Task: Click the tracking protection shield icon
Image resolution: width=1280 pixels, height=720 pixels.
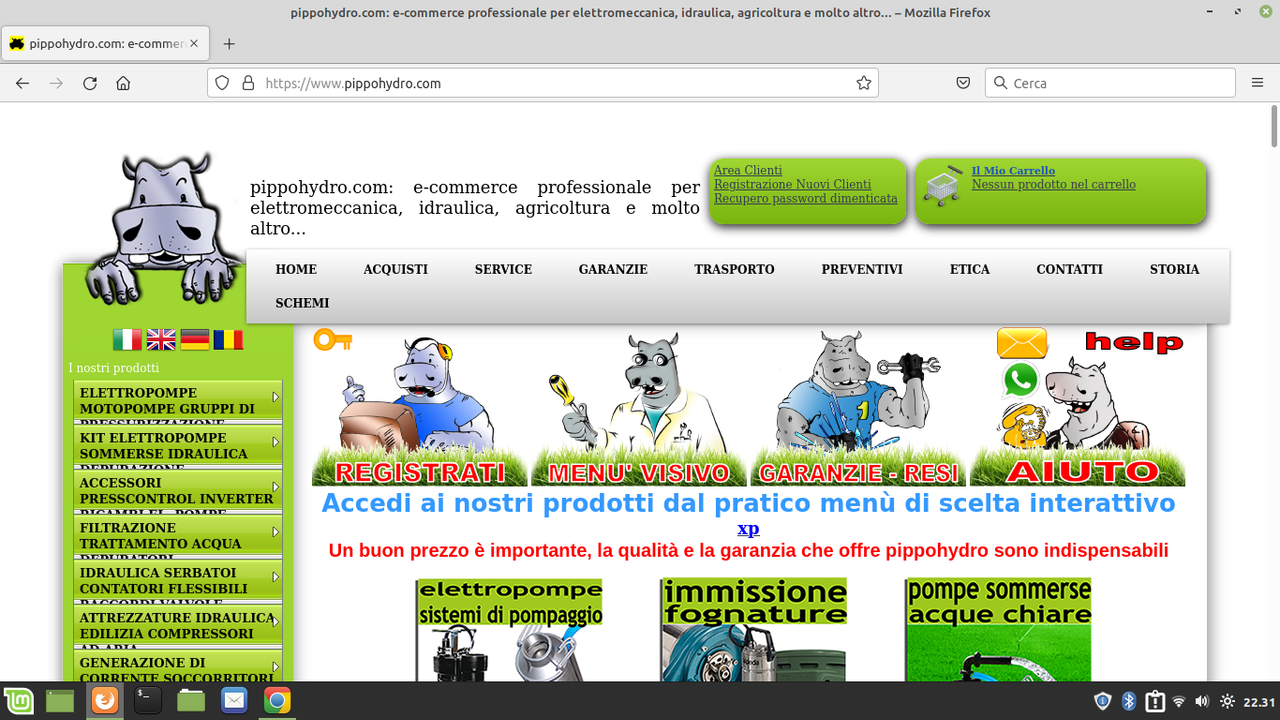Action: pyautogui.click(x=222, y=83)
